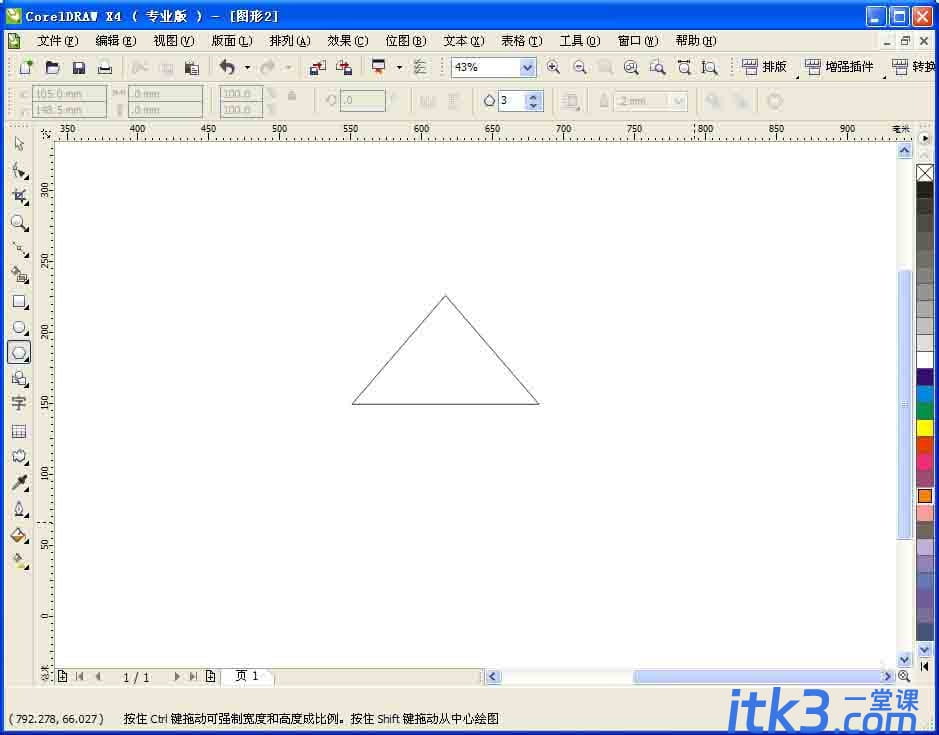Choose the no-fill X swatch
Viewport: 939px width, 735px height.
(925, 173)
